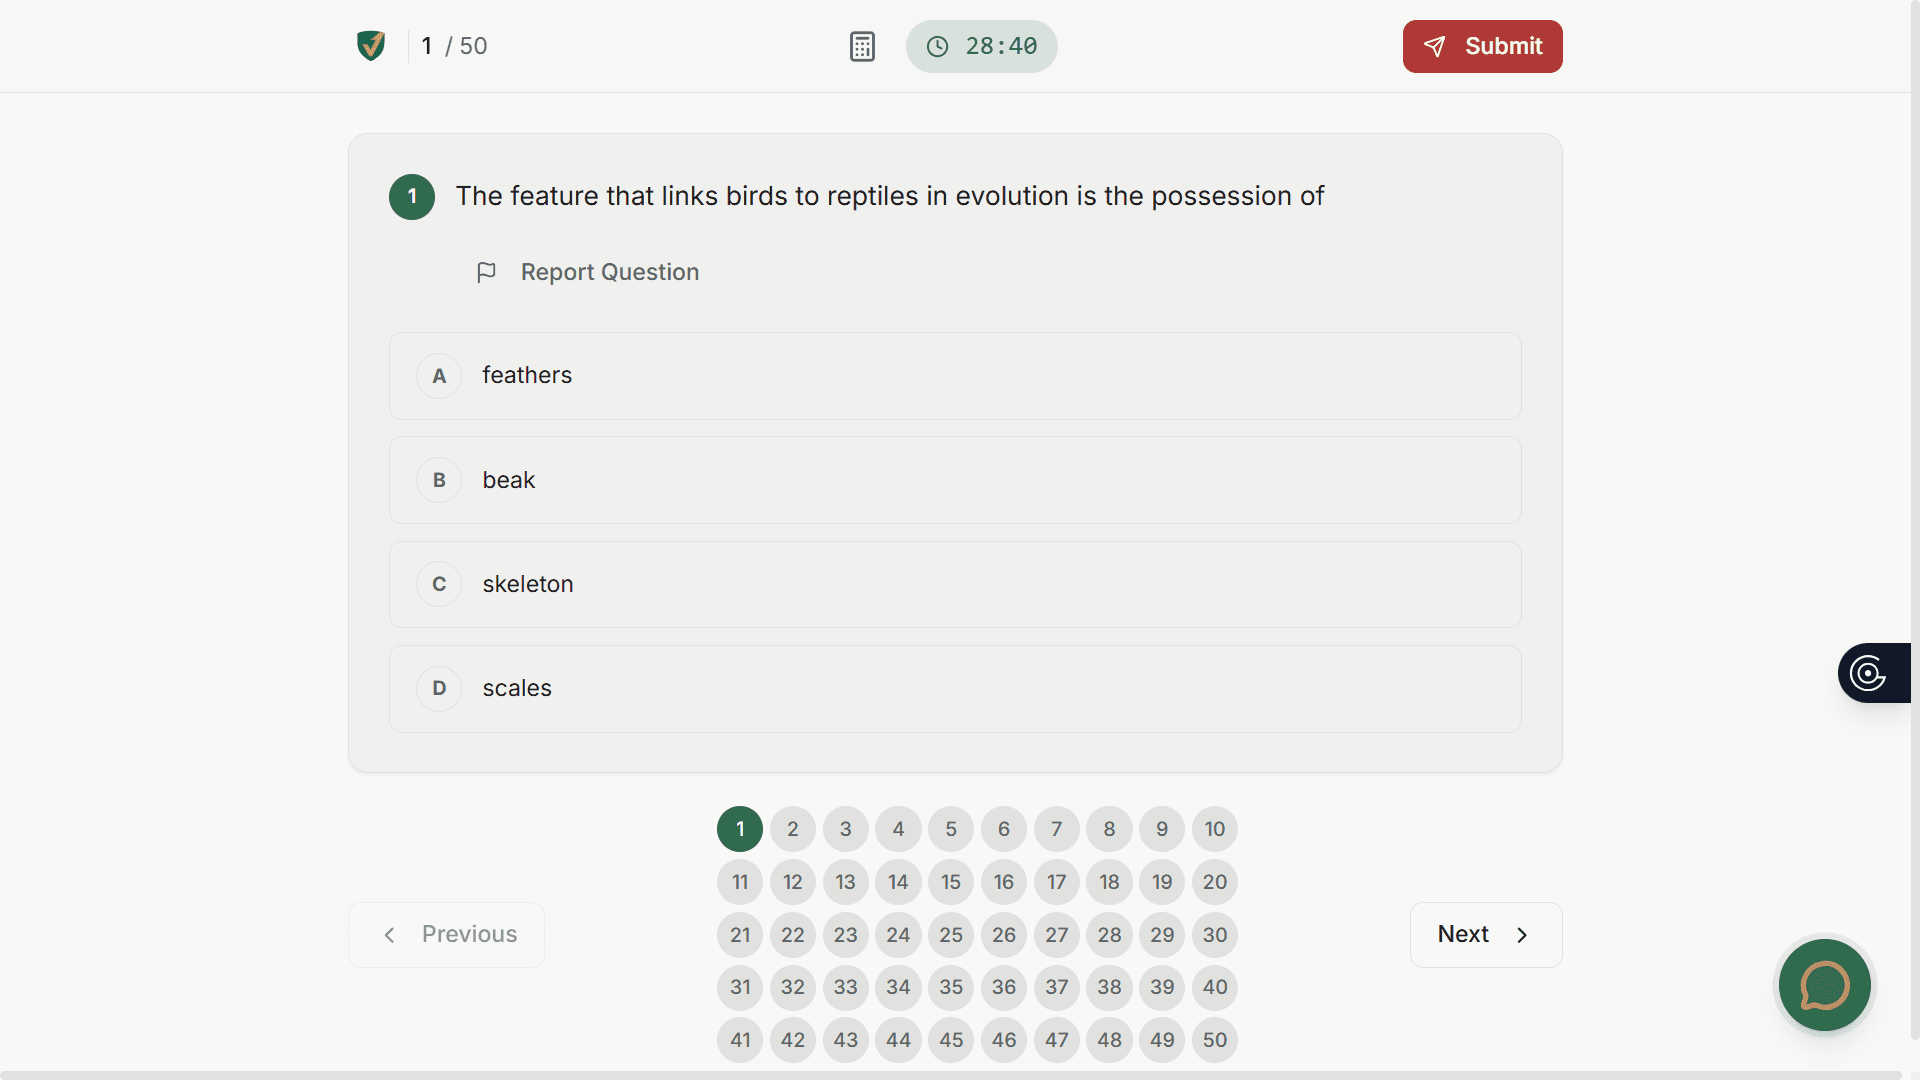The image size is (1920, 1080).
Task: Click the horizontal scrollbar at the bottom
Action: pos(950,1075)
